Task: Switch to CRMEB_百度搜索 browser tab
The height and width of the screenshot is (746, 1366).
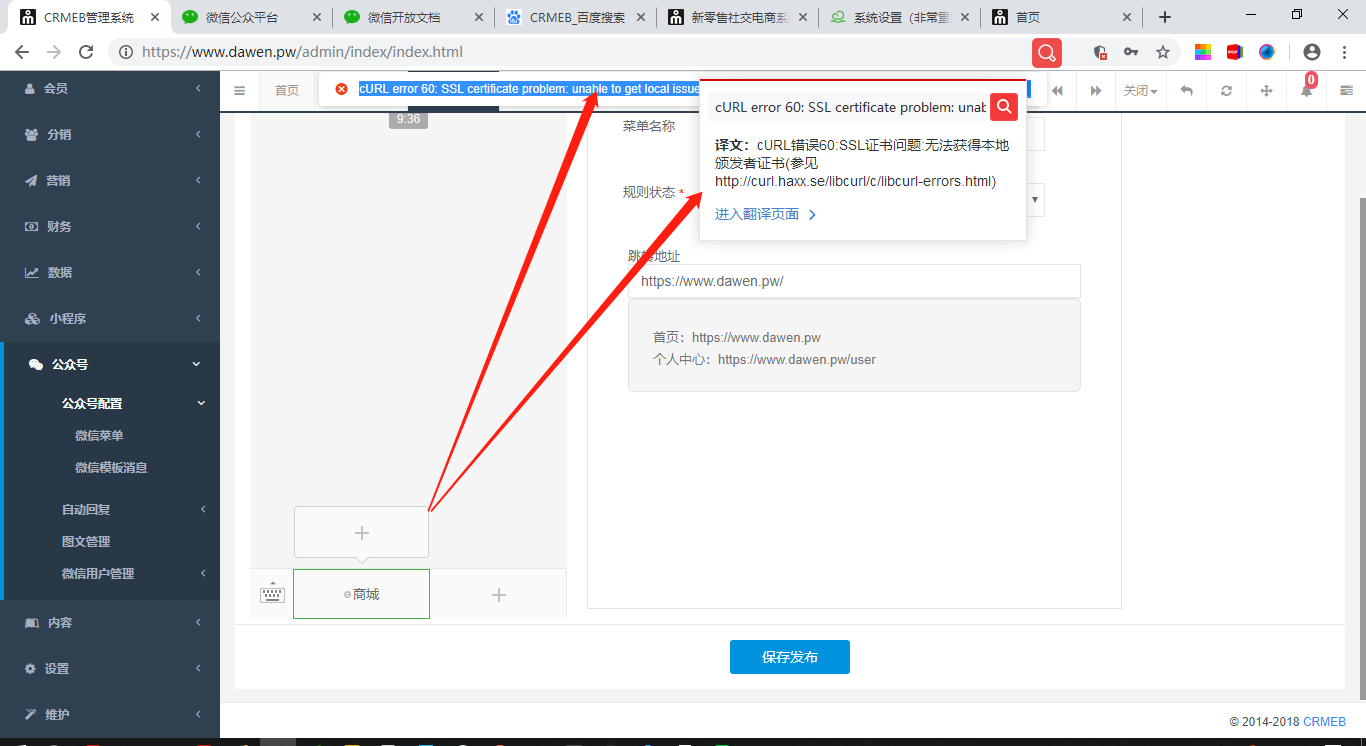Action: [x=575, y=17]
